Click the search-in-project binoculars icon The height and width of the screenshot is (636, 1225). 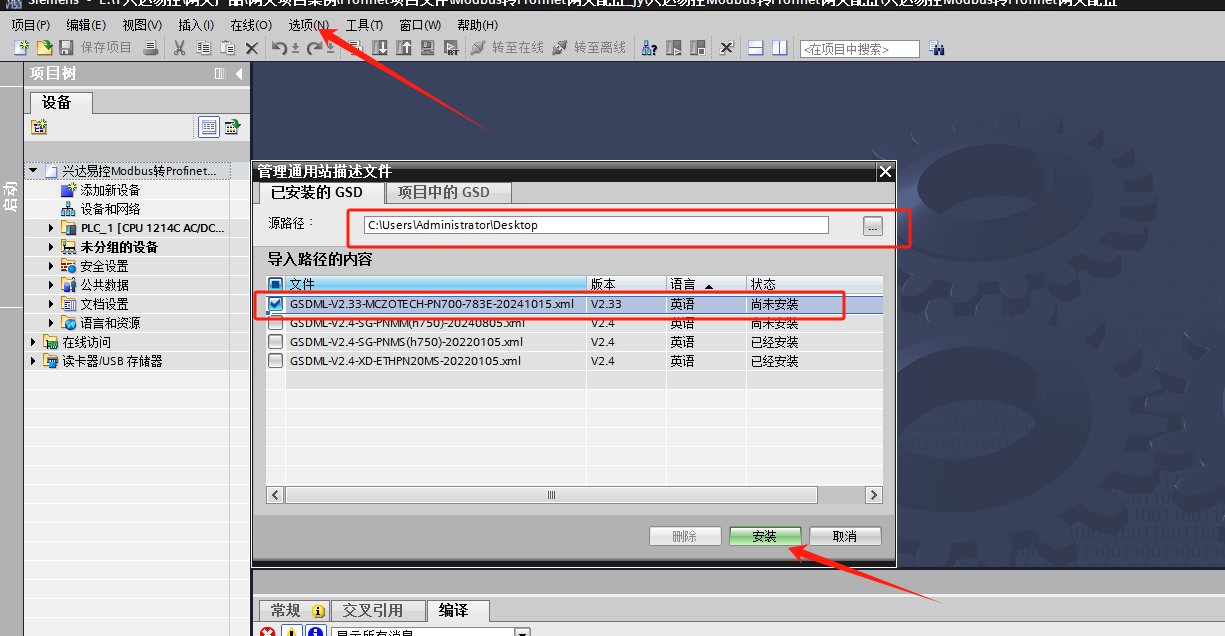click(x=937, y=48)
